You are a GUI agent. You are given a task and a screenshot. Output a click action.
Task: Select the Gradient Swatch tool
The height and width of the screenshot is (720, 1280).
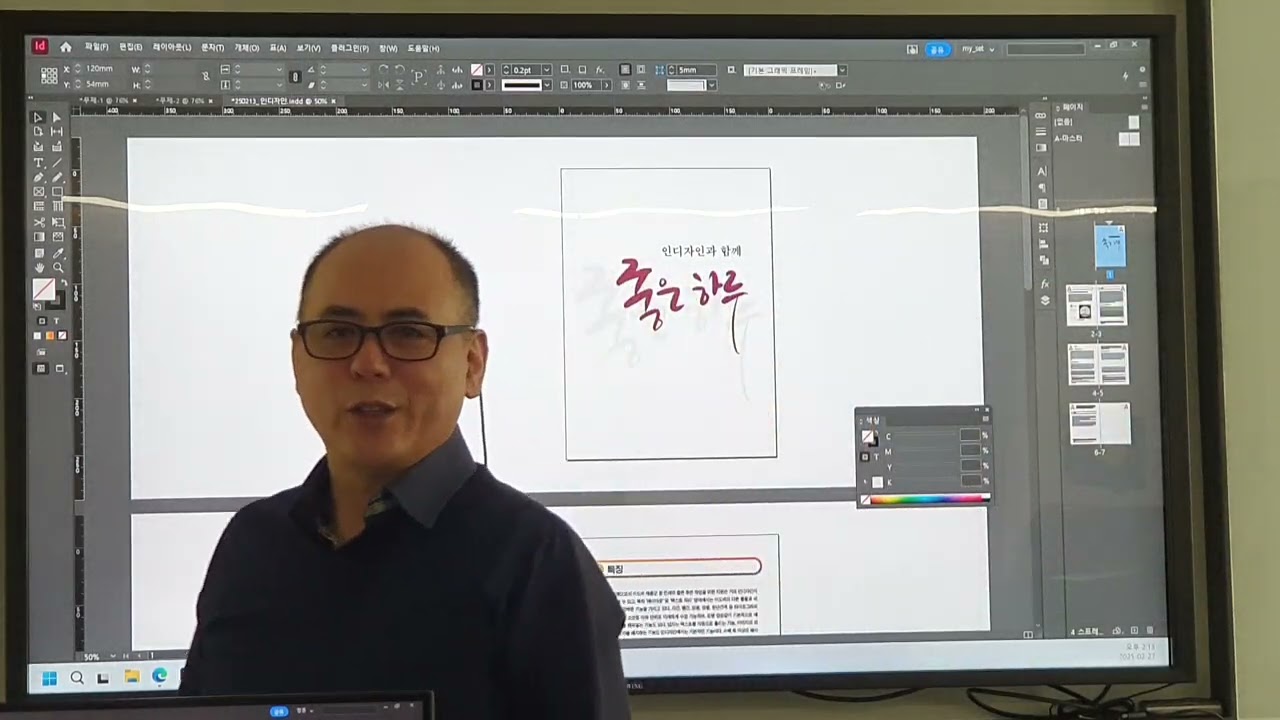tap(39, 237)
